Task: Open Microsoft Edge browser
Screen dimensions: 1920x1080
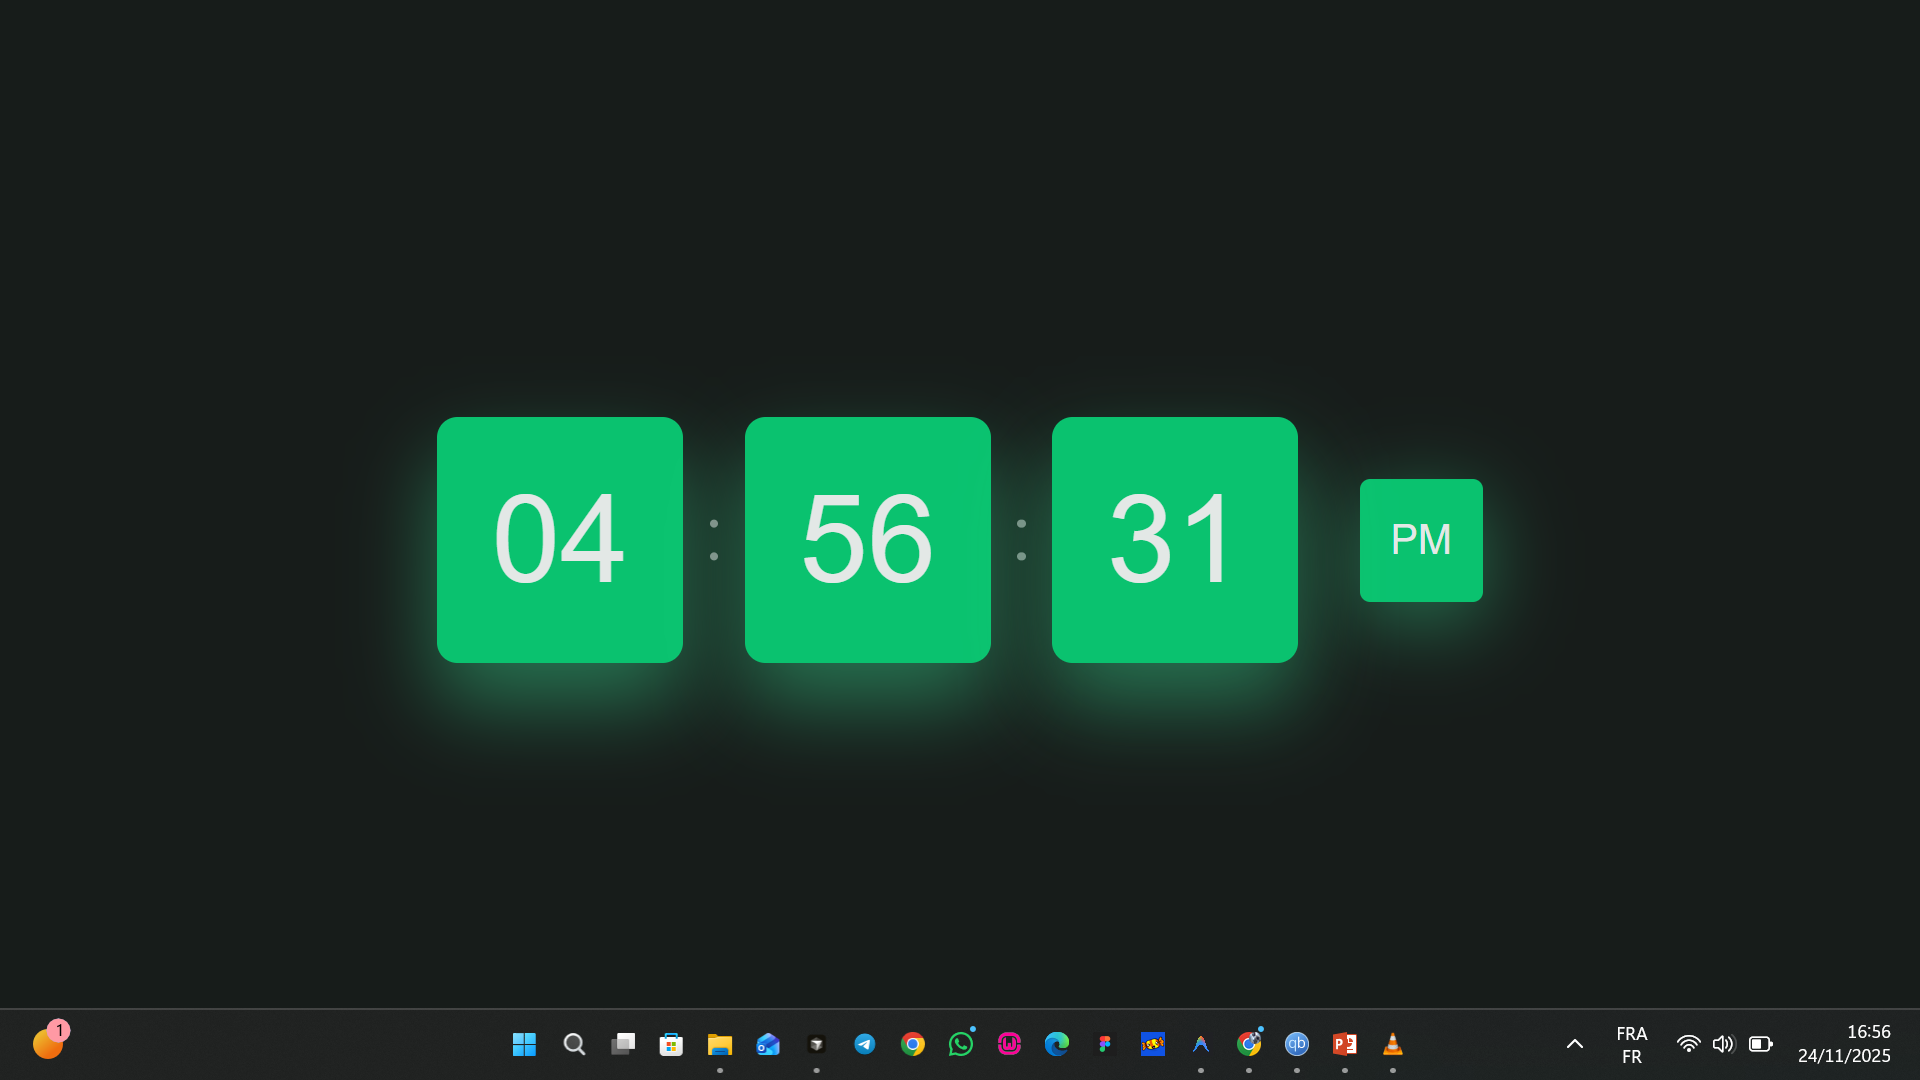Action: [x=1057, y=1043]
